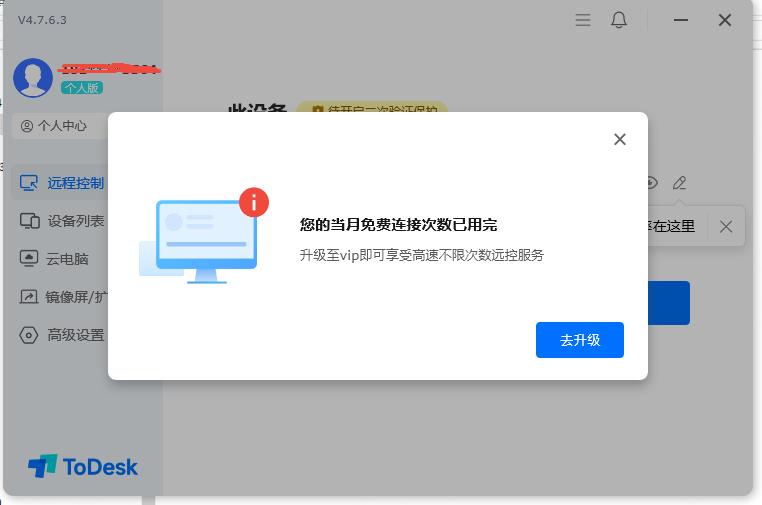Click the pencil edit icon

(x=679, y=183)
